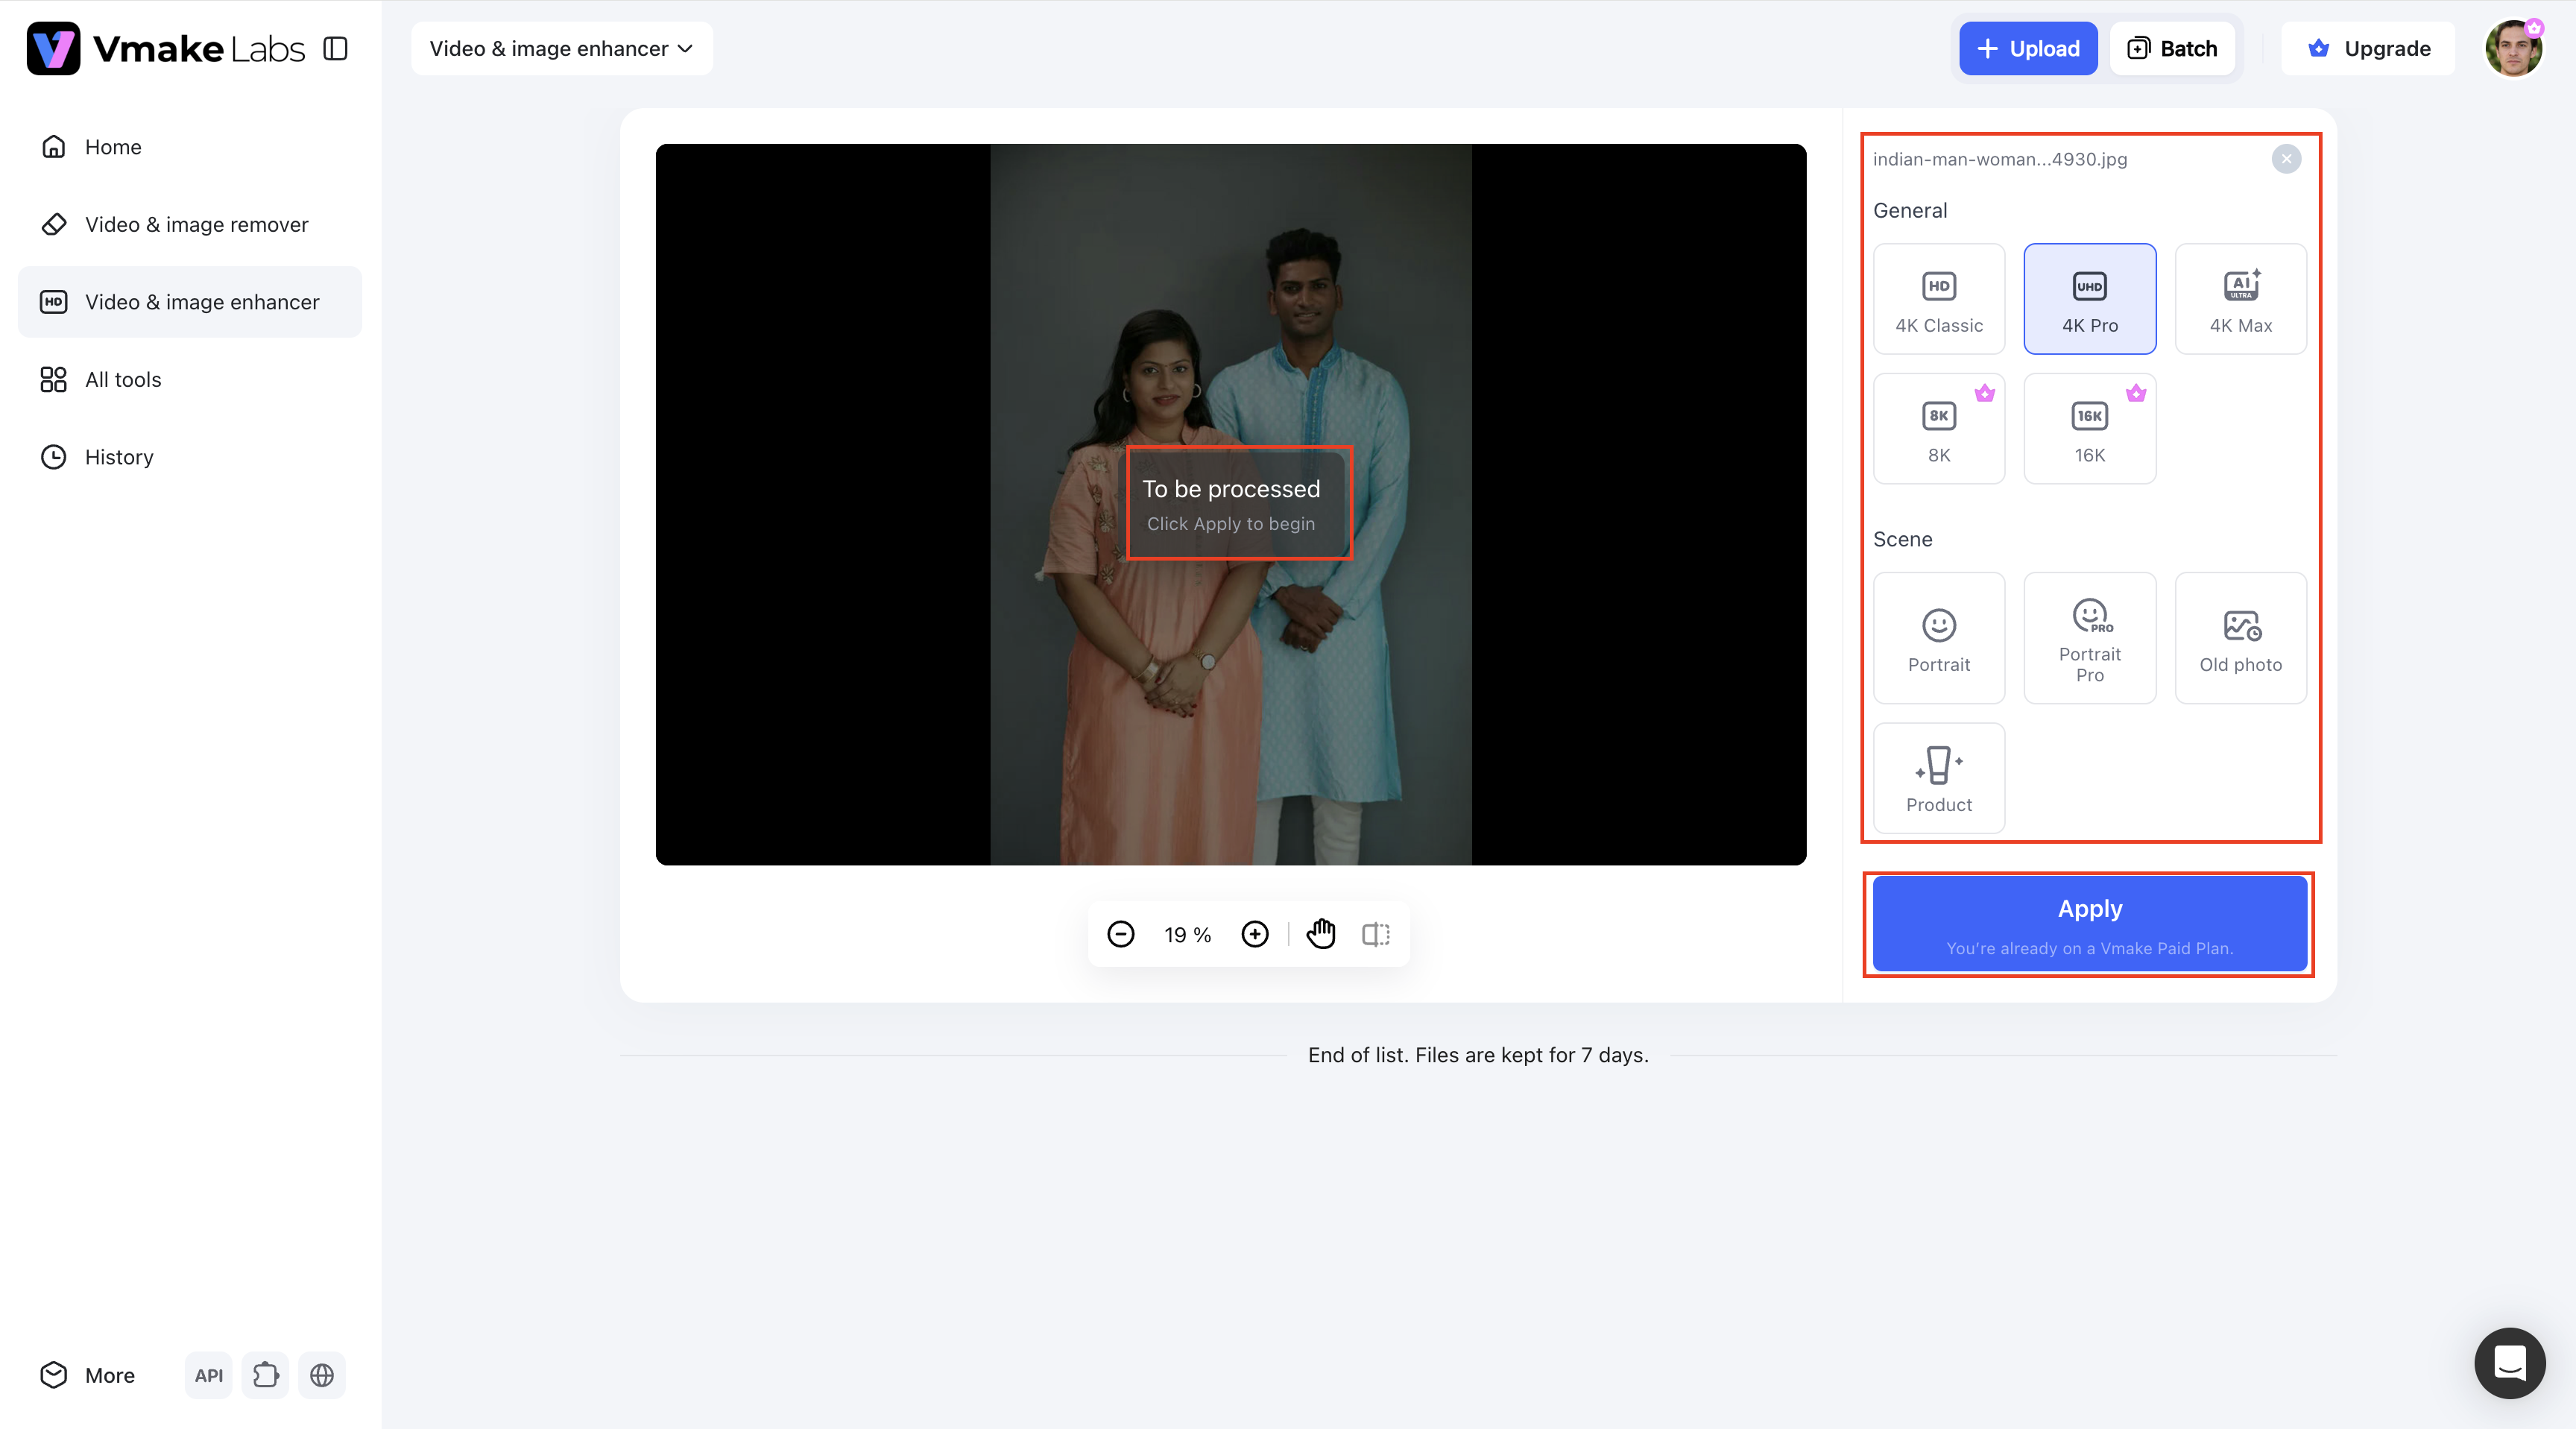The image size is (2576, 1429).
Task: Open the chat support bubble
Action: pyautogui.click(x=2510, y=1363)
